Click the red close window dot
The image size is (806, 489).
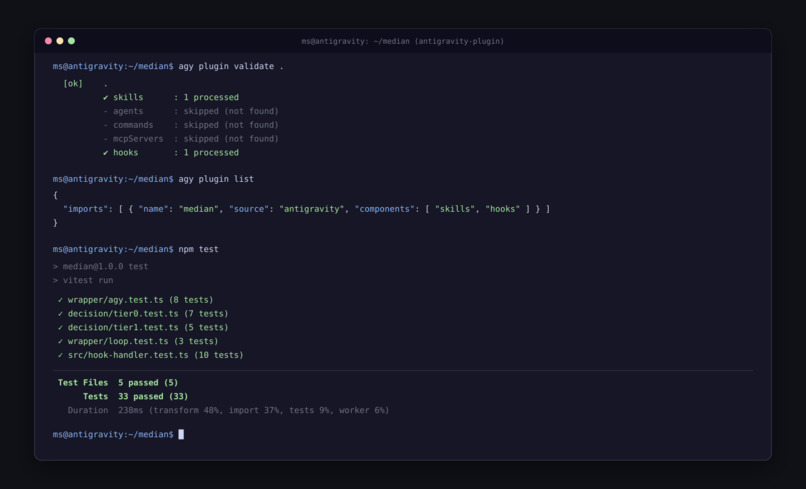pyautogui.click(x=48, y=41)
